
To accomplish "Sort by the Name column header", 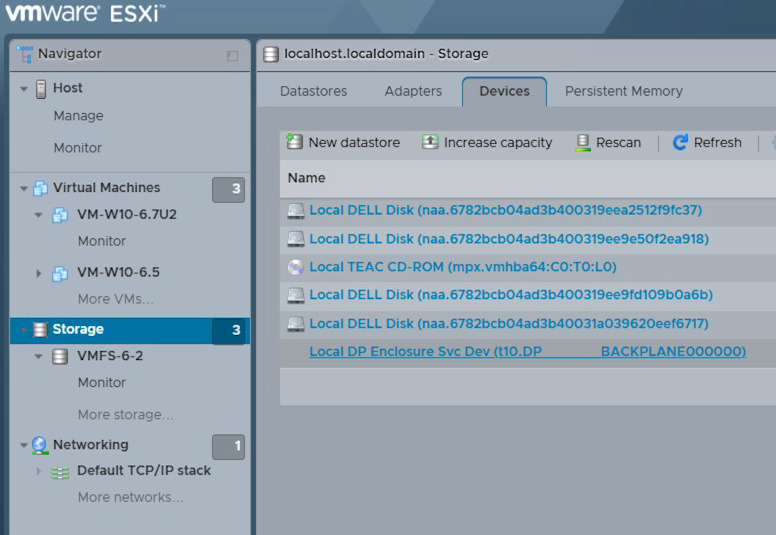I will 306,178.
